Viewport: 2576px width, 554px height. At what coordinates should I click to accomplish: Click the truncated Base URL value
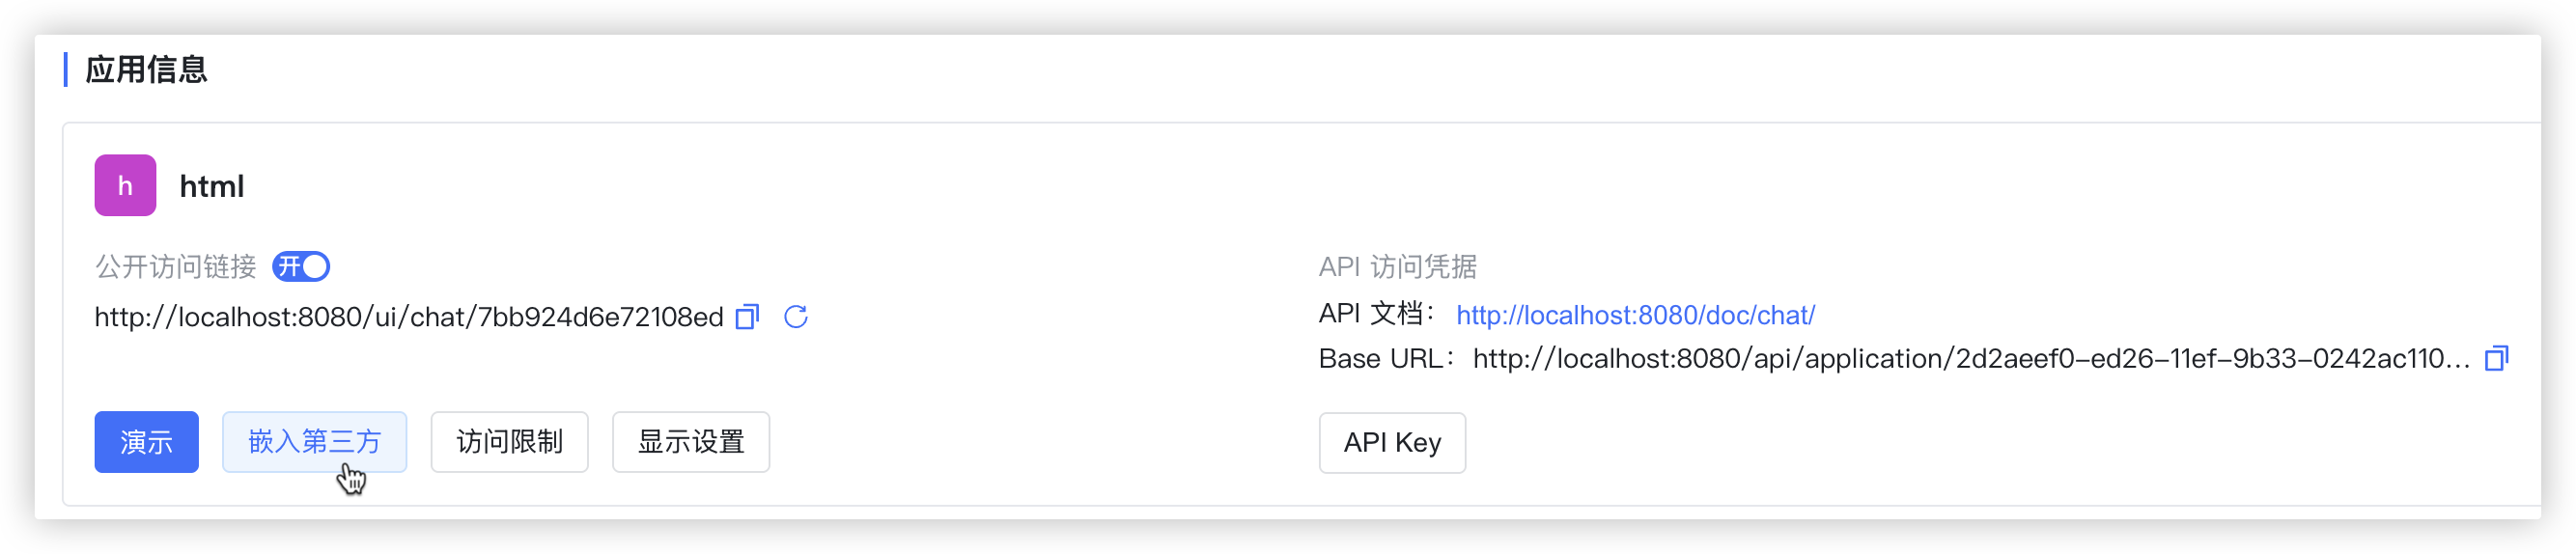click(x=1971, y=358)
